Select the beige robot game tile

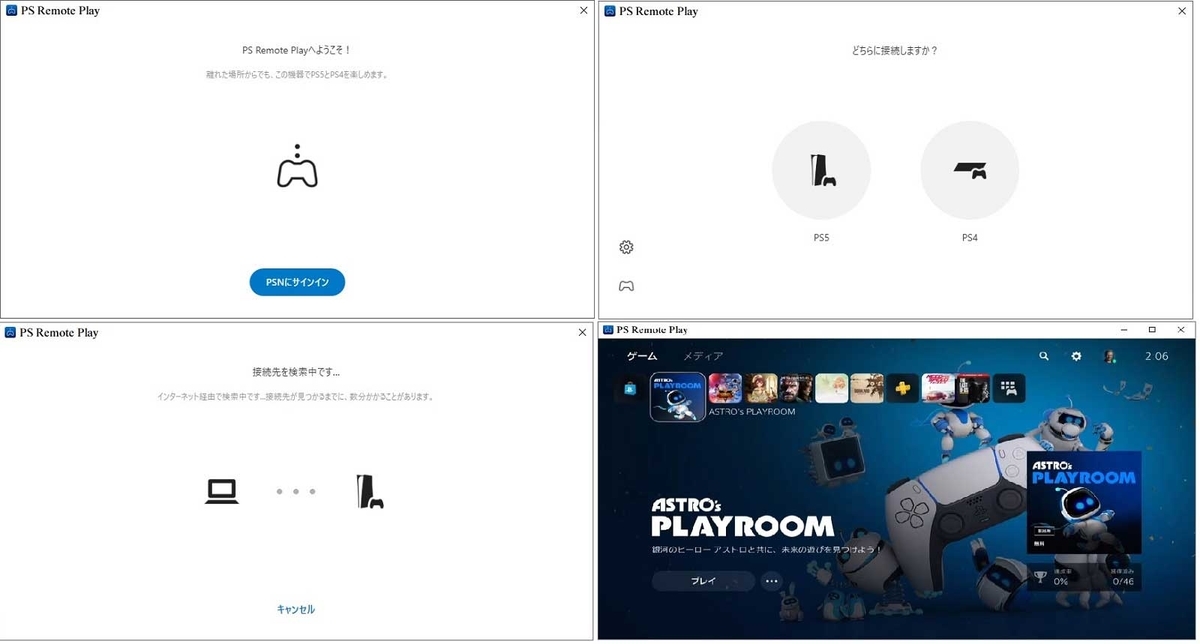(868, 388)
